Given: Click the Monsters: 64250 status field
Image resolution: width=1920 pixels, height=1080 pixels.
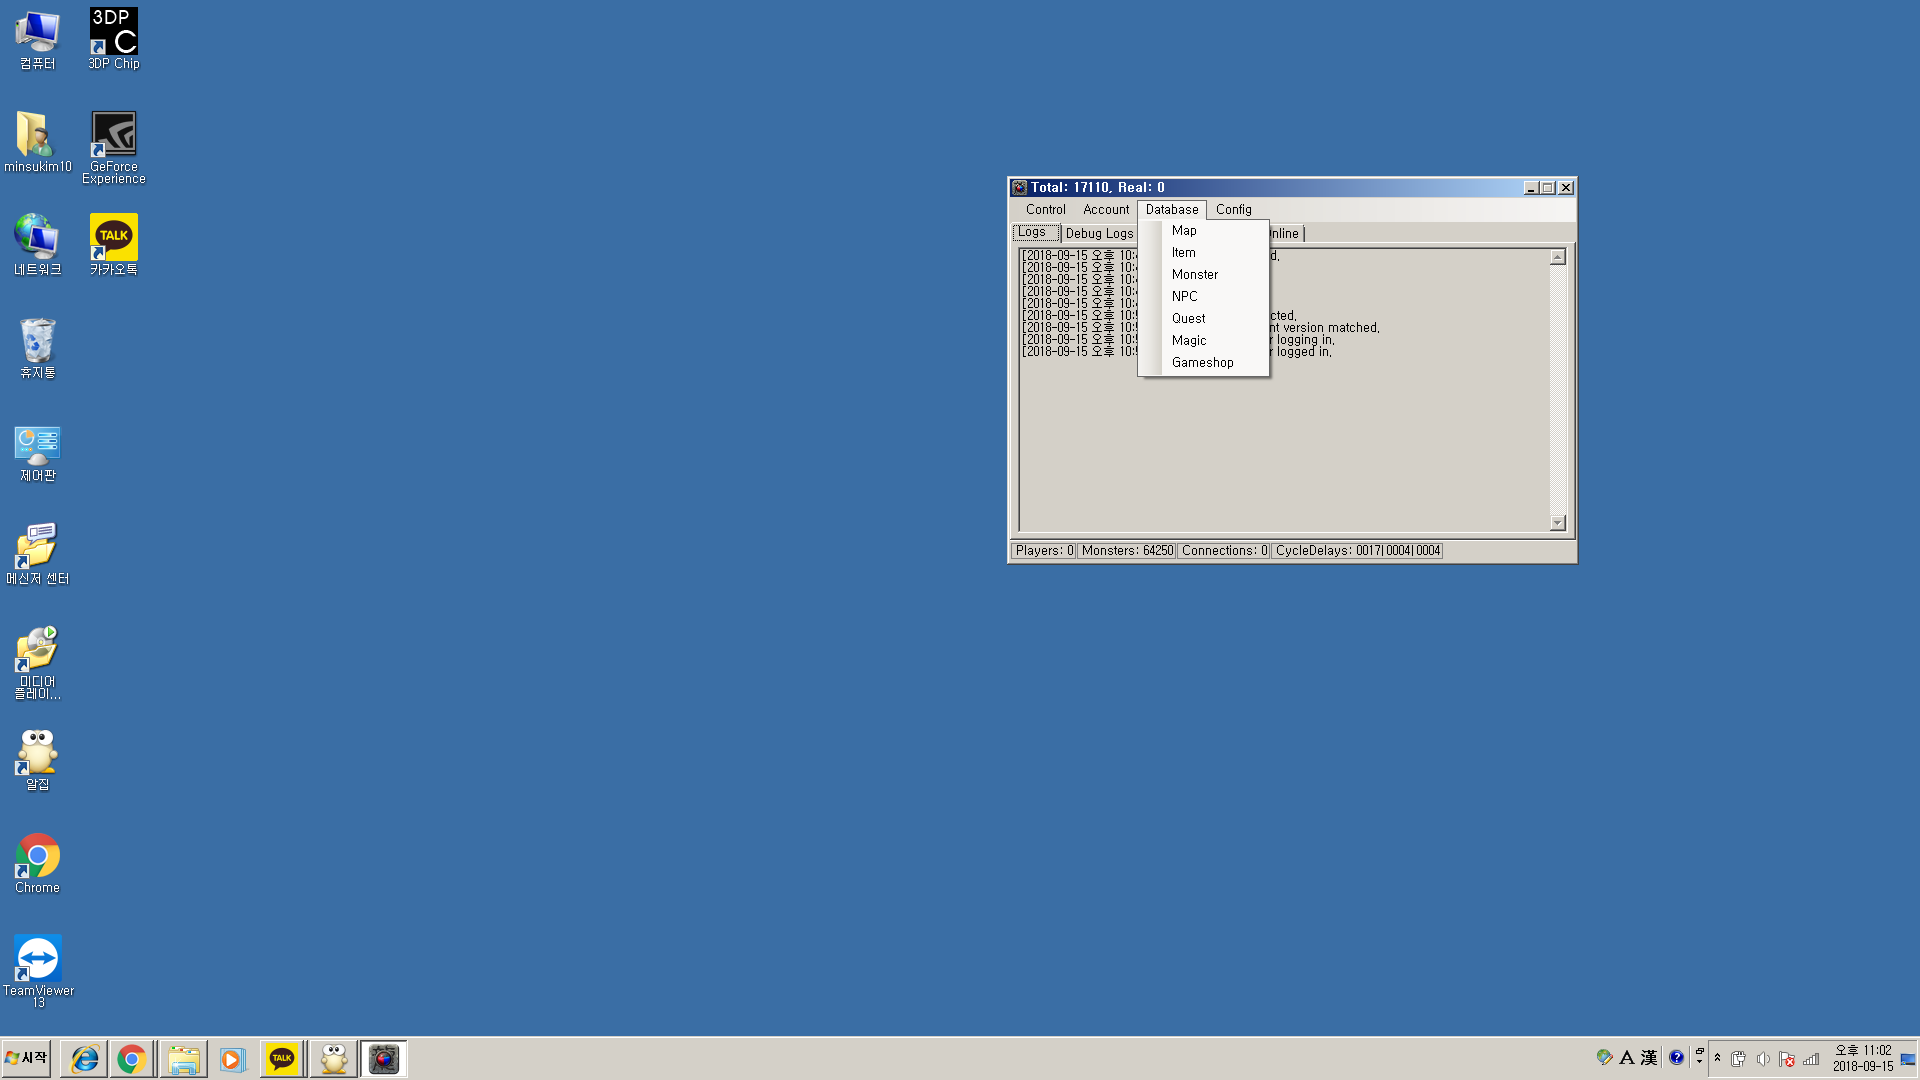Looking at the screenshot, I should pyautogui.click(x=1127, y=551).
